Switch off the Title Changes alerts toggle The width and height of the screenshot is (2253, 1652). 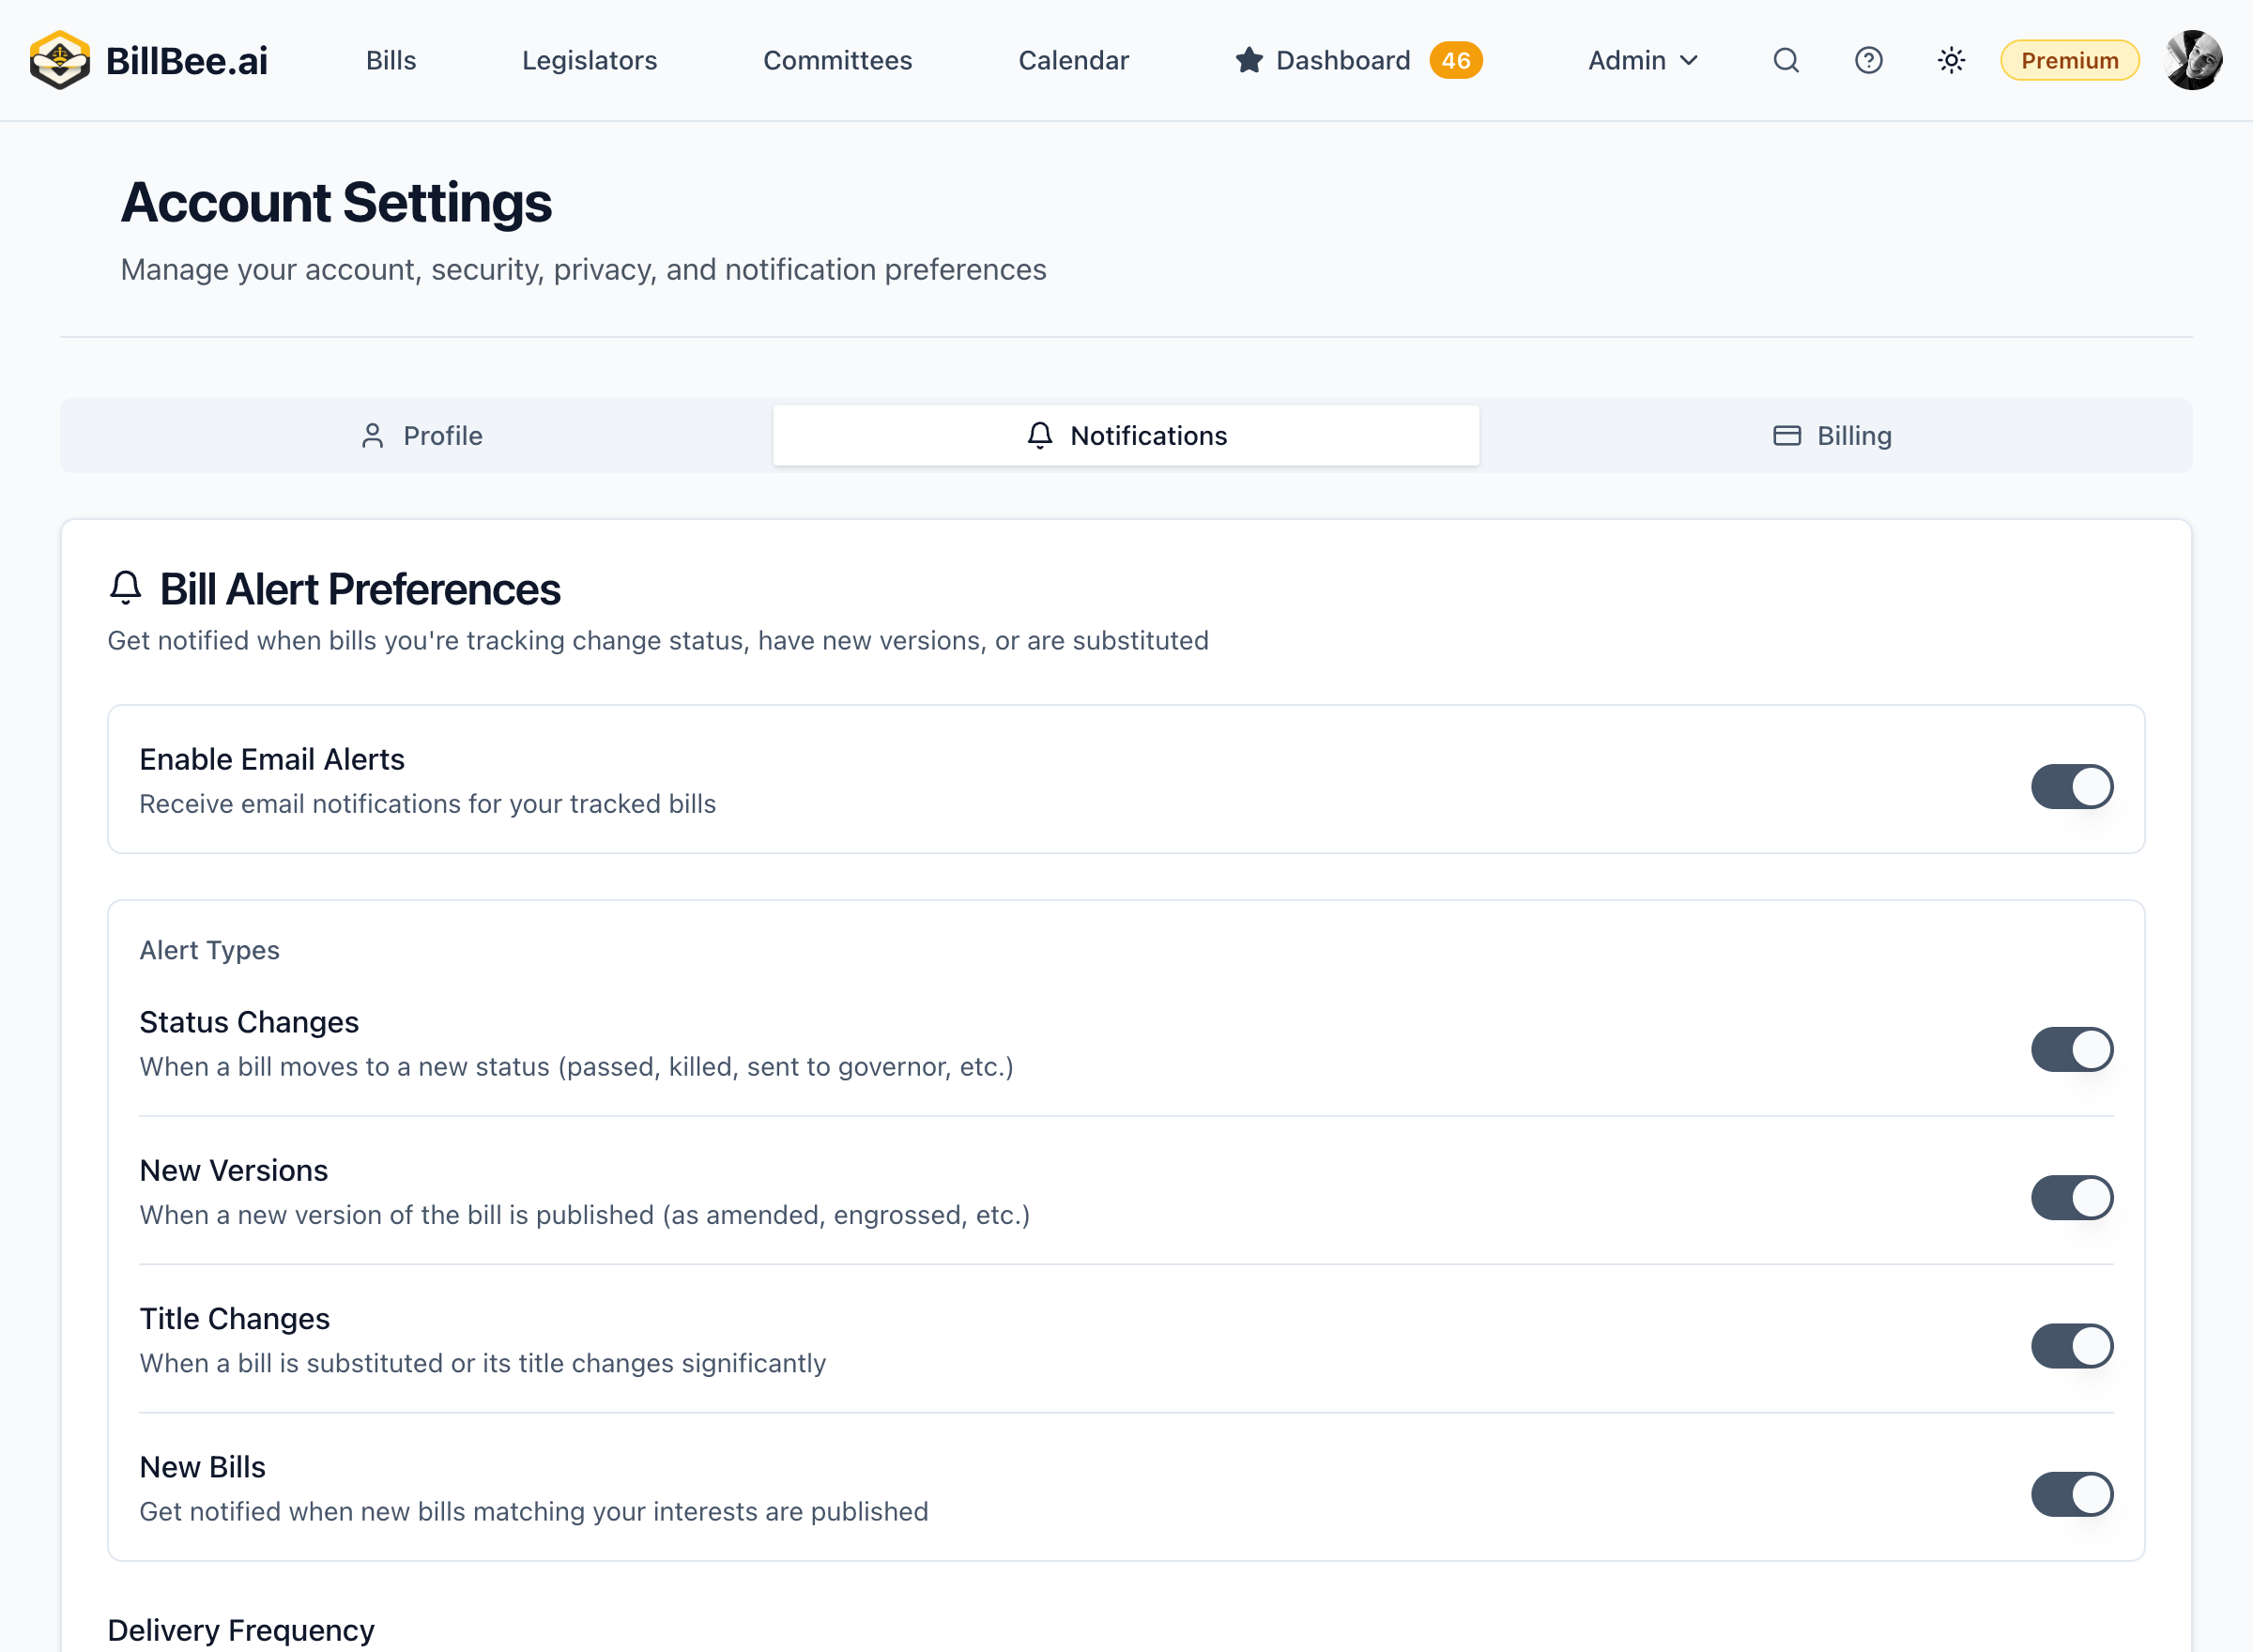coord(2071,1345)
